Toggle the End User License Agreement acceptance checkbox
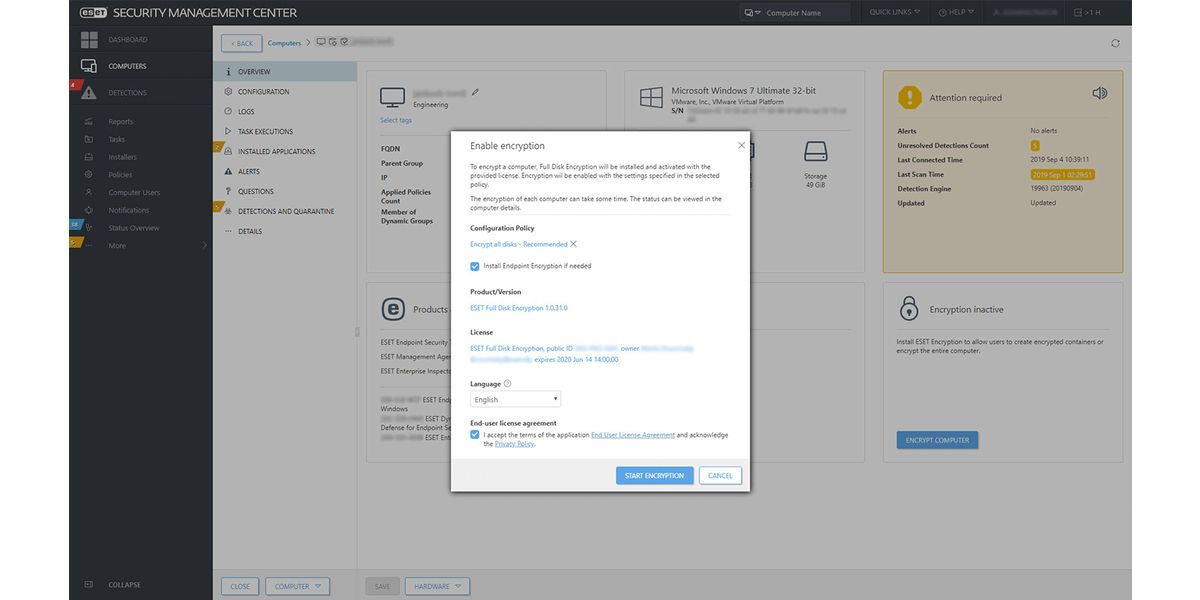The width and height of the screenshot is (1200, 600). [475, 434]
